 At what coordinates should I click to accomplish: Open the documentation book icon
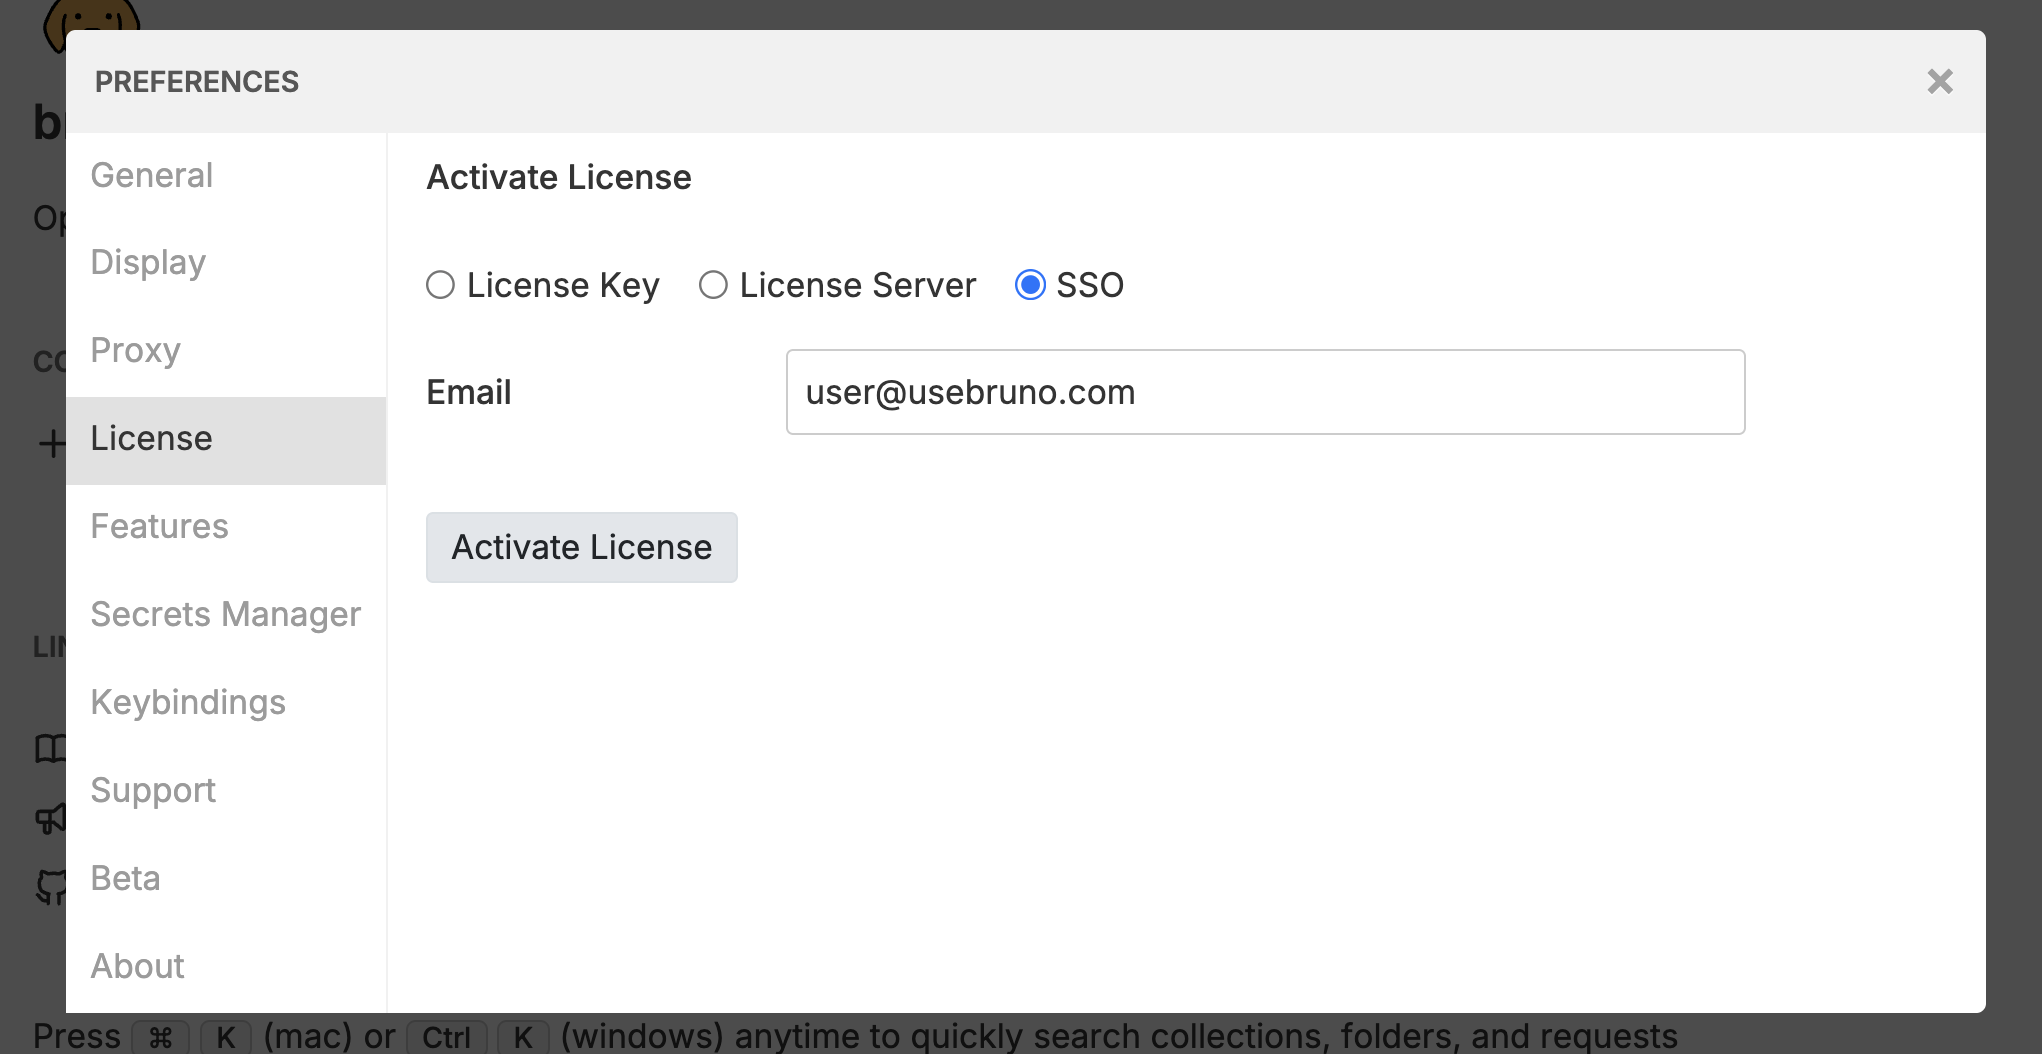[49, 748]
